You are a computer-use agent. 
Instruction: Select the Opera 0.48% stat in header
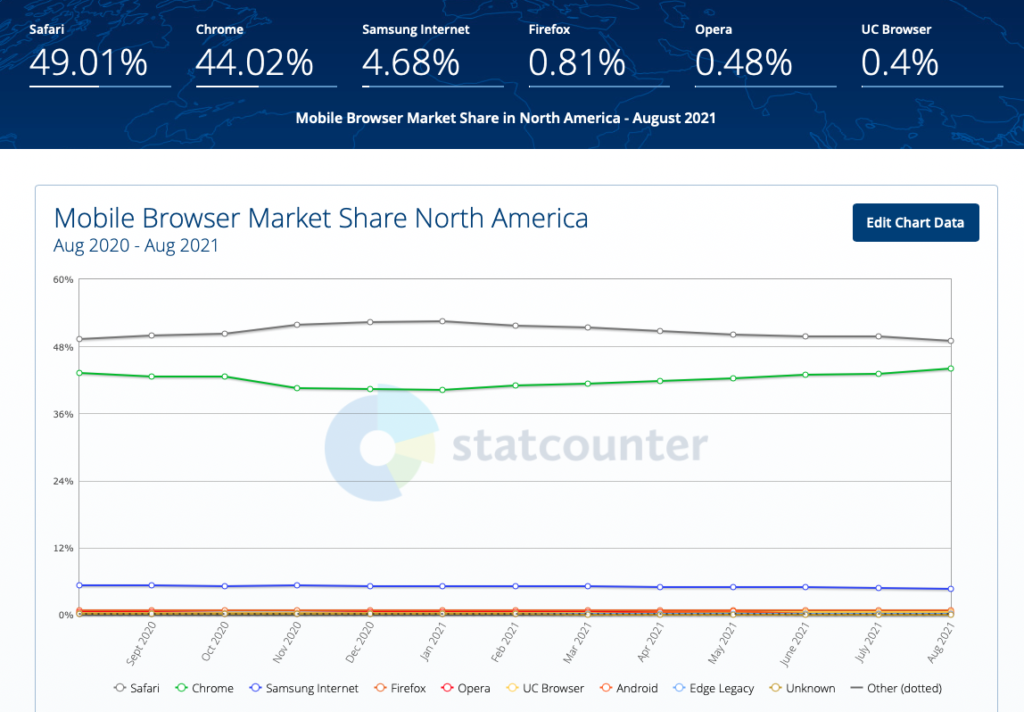[766, 55]
